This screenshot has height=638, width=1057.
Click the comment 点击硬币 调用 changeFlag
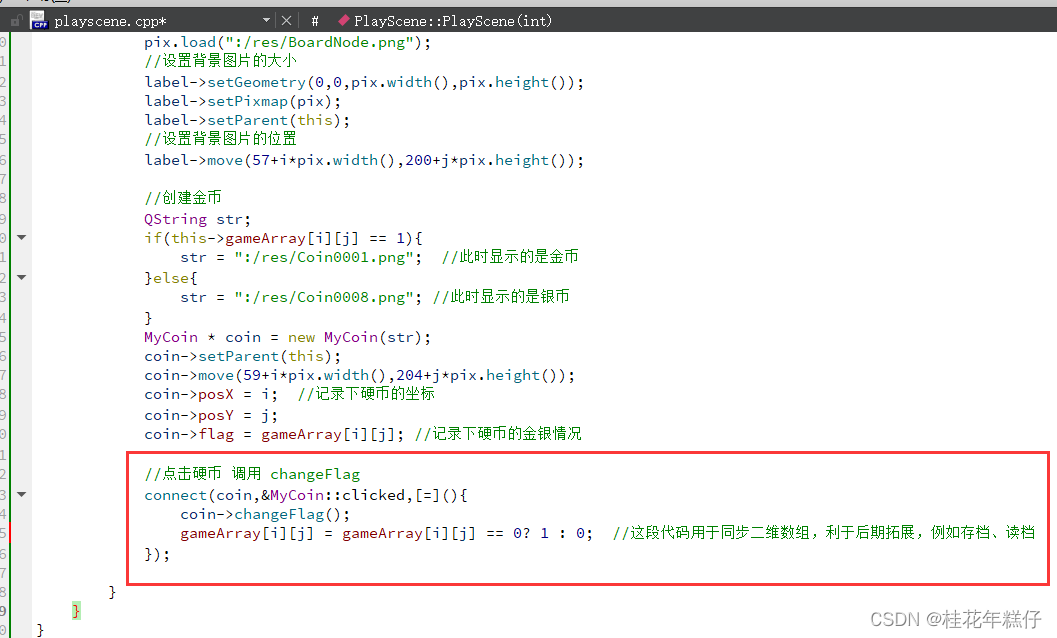coord(252,474)
